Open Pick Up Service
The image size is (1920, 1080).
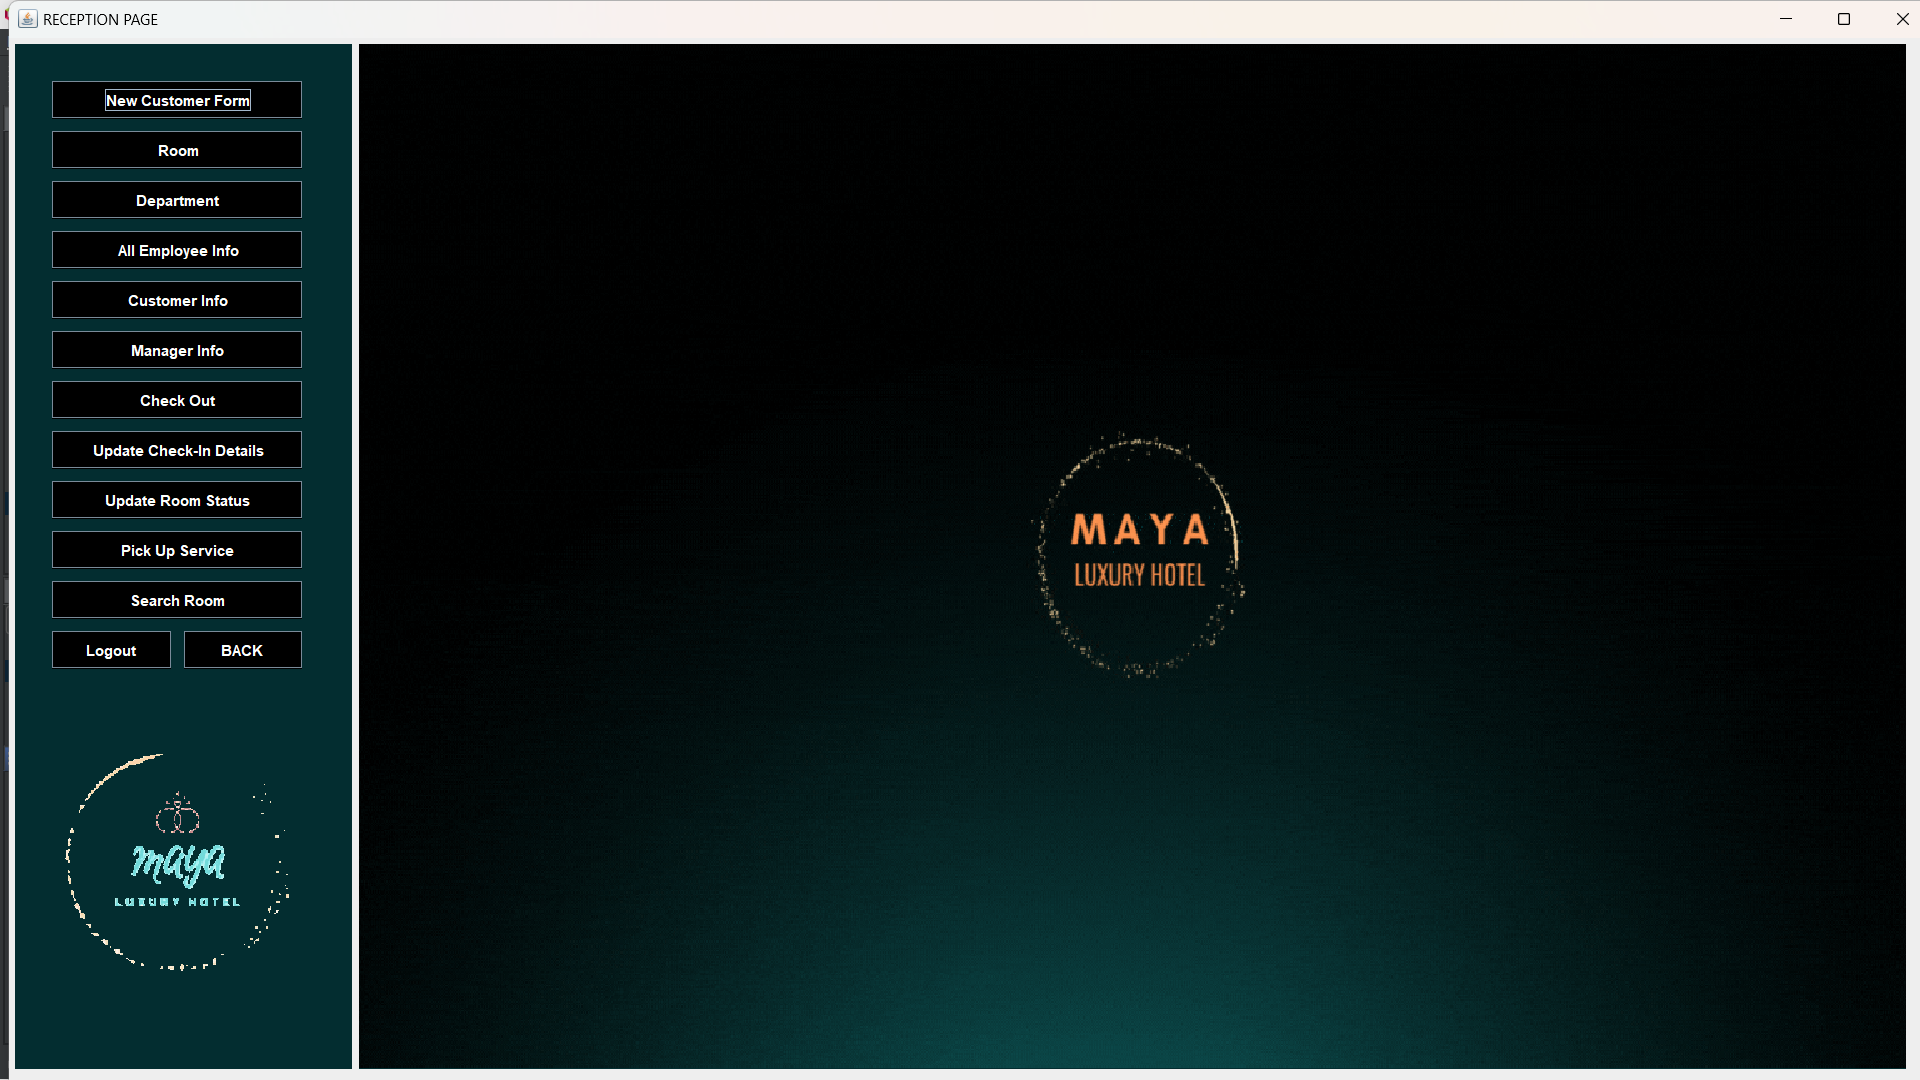177,550
